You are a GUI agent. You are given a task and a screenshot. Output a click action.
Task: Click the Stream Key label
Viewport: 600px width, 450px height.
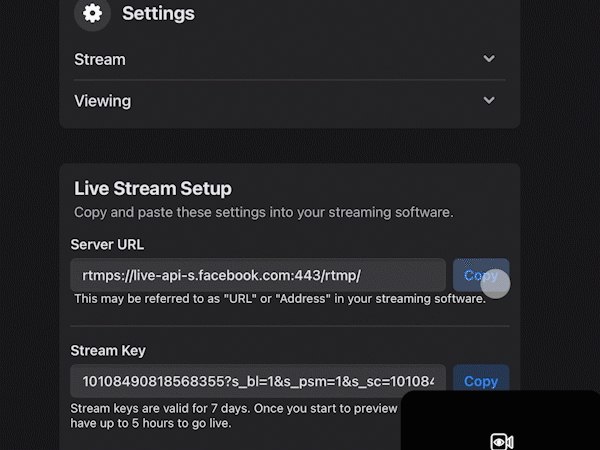click(x=108, y=351)
